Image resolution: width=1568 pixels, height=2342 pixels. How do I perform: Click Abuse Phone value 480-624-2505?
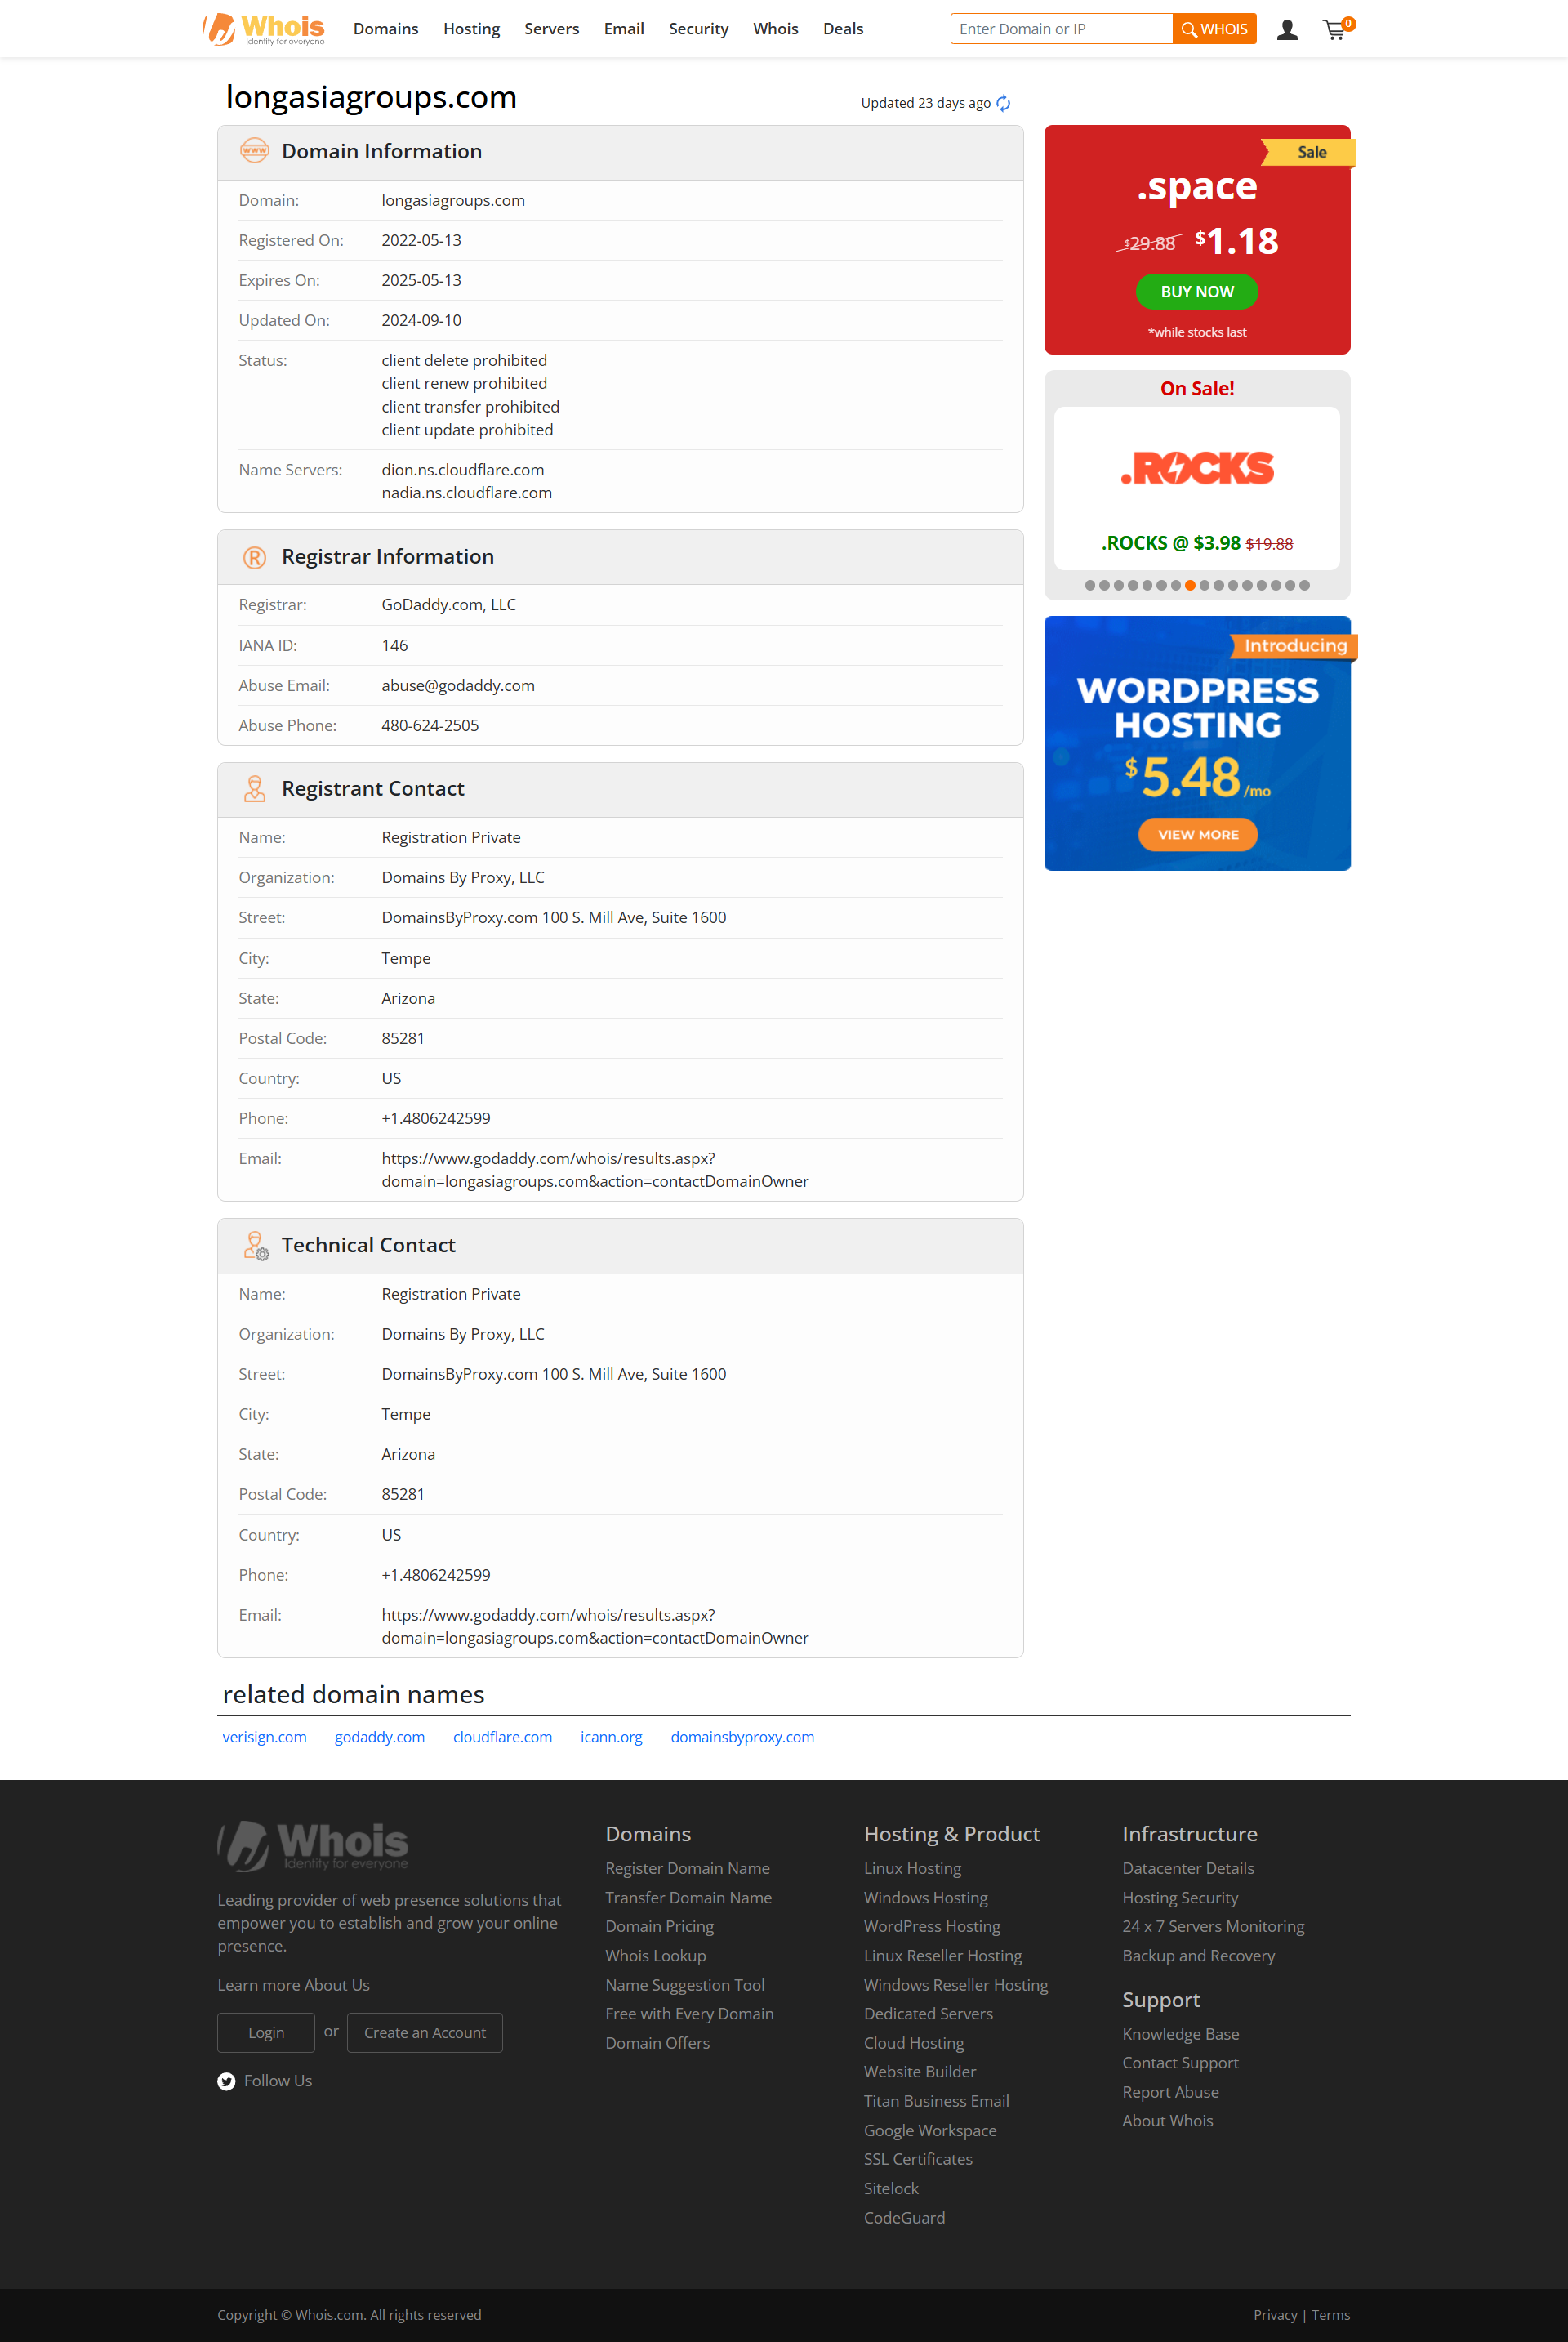(430, 726)
